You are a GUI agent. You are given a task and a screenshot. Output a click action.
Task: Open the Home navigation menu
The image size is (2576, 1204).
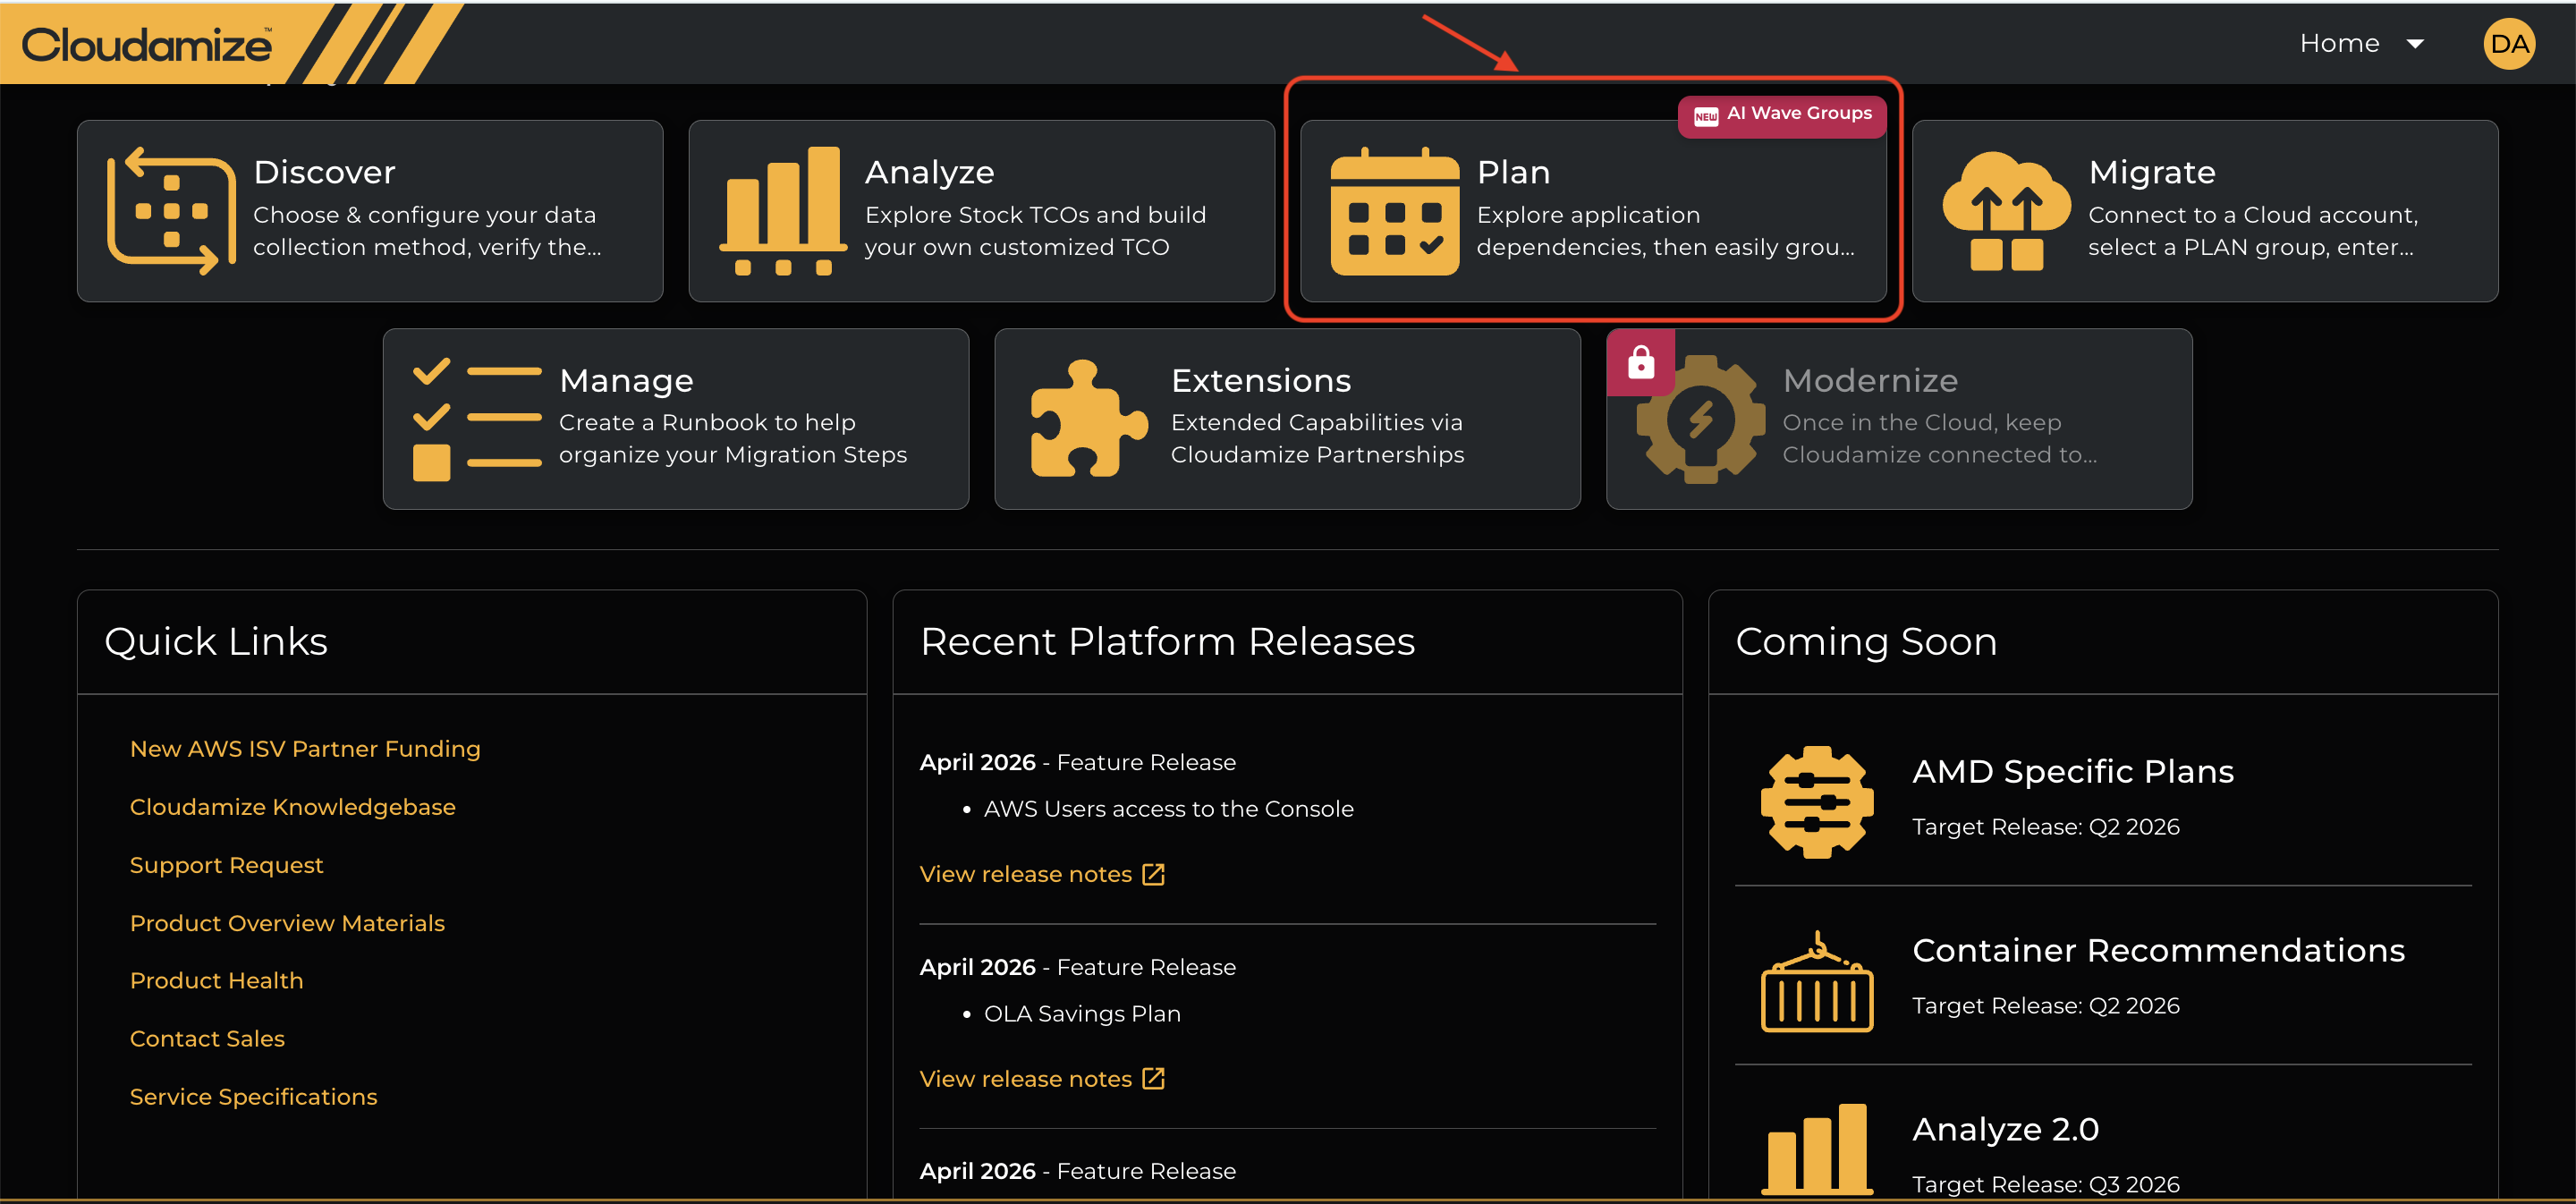pyautogui.click(x=2361, y=43)
